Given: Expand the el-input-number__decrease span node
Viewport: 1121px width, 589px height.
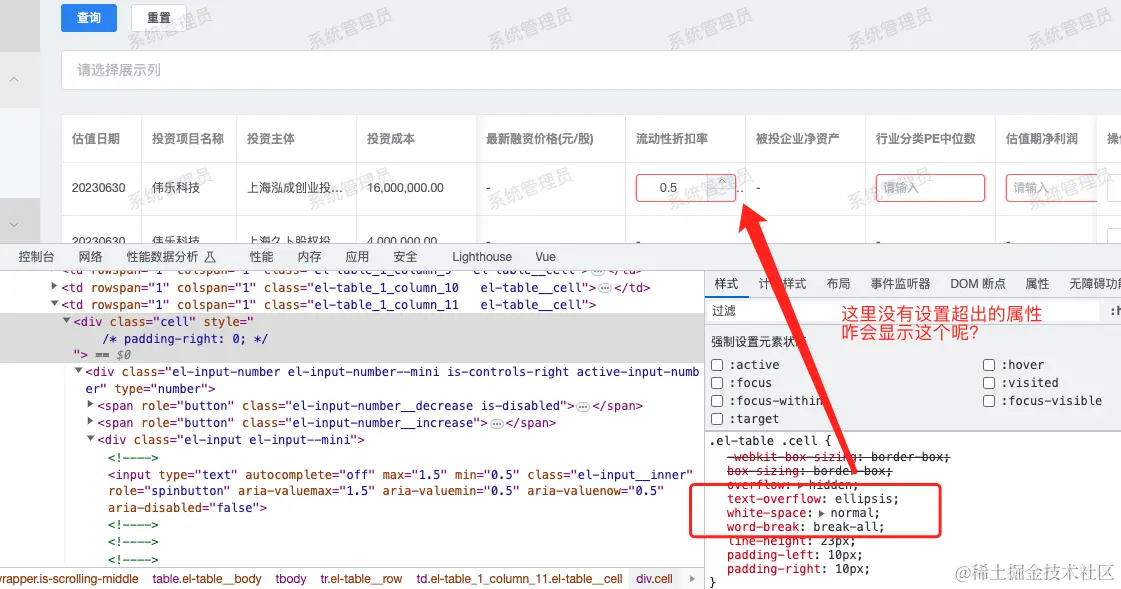Looking at the screenshot, I should coord(90,405).
